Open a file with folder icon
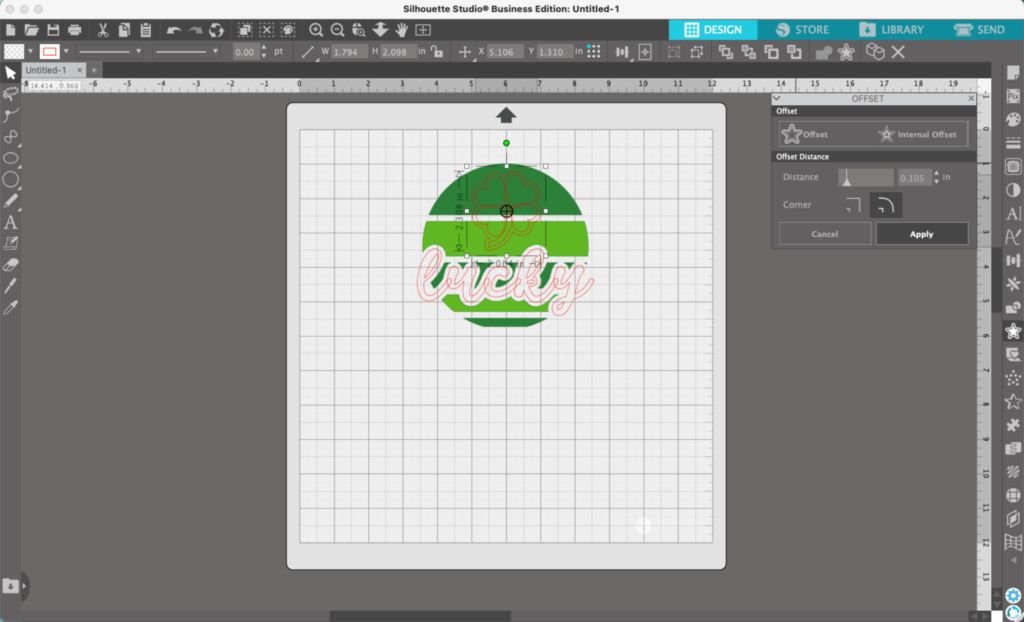Viewport: 1024px width, 622px height. point(31,30)
